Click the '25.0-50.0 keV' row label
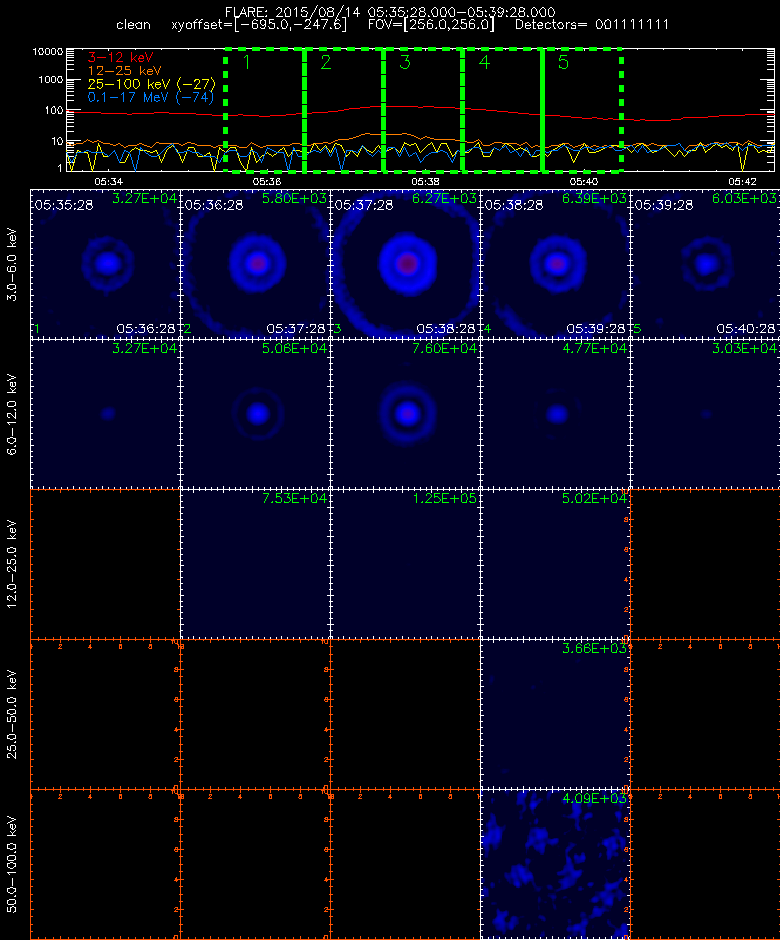The image size is (780, 940). click(x=12, y=714)
